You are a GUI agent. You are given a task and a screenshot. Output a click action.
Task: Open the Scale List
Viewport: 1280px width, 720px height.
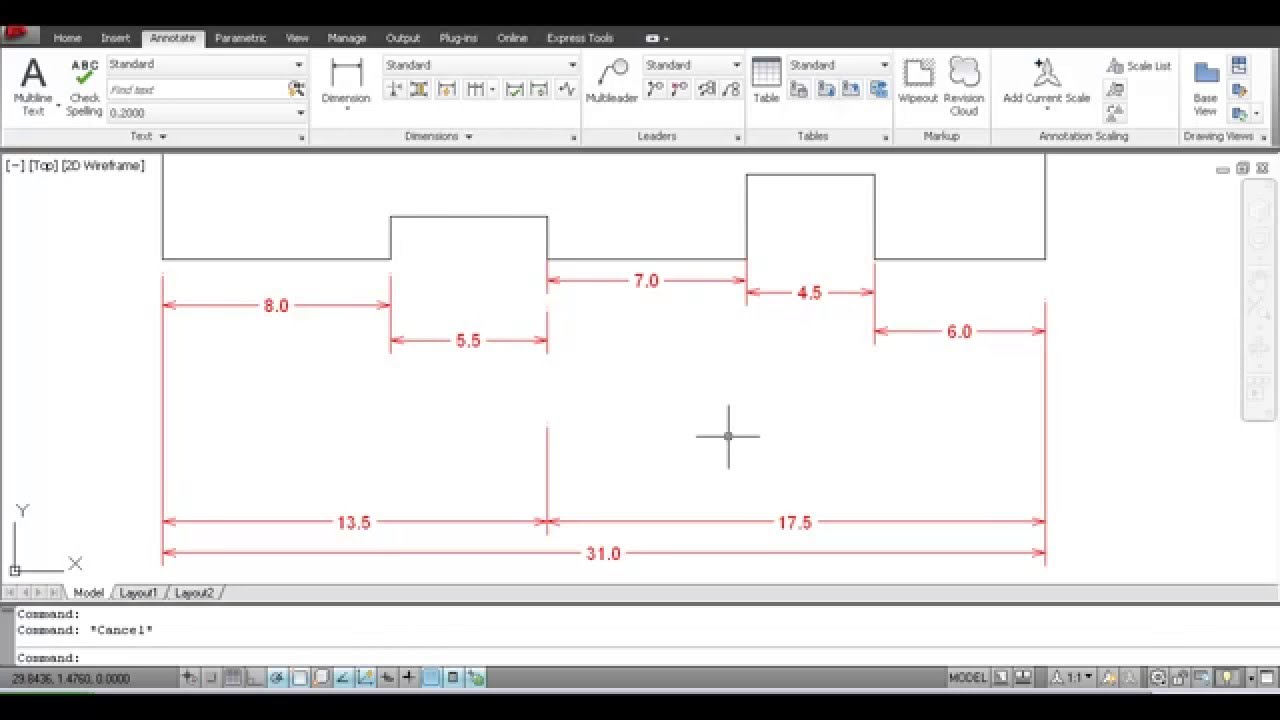1139,66
